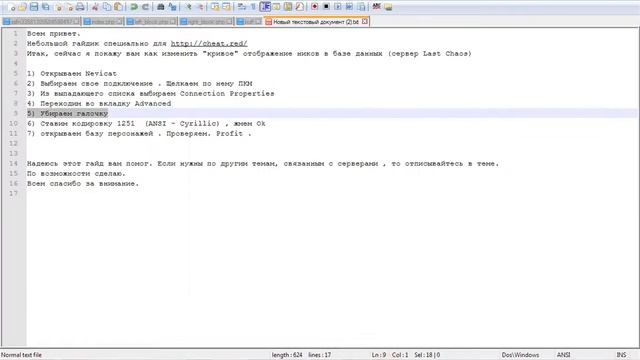640x360 pixels.
Task: Click the Save Recorded Macro icon
Action: click(361, 7)
